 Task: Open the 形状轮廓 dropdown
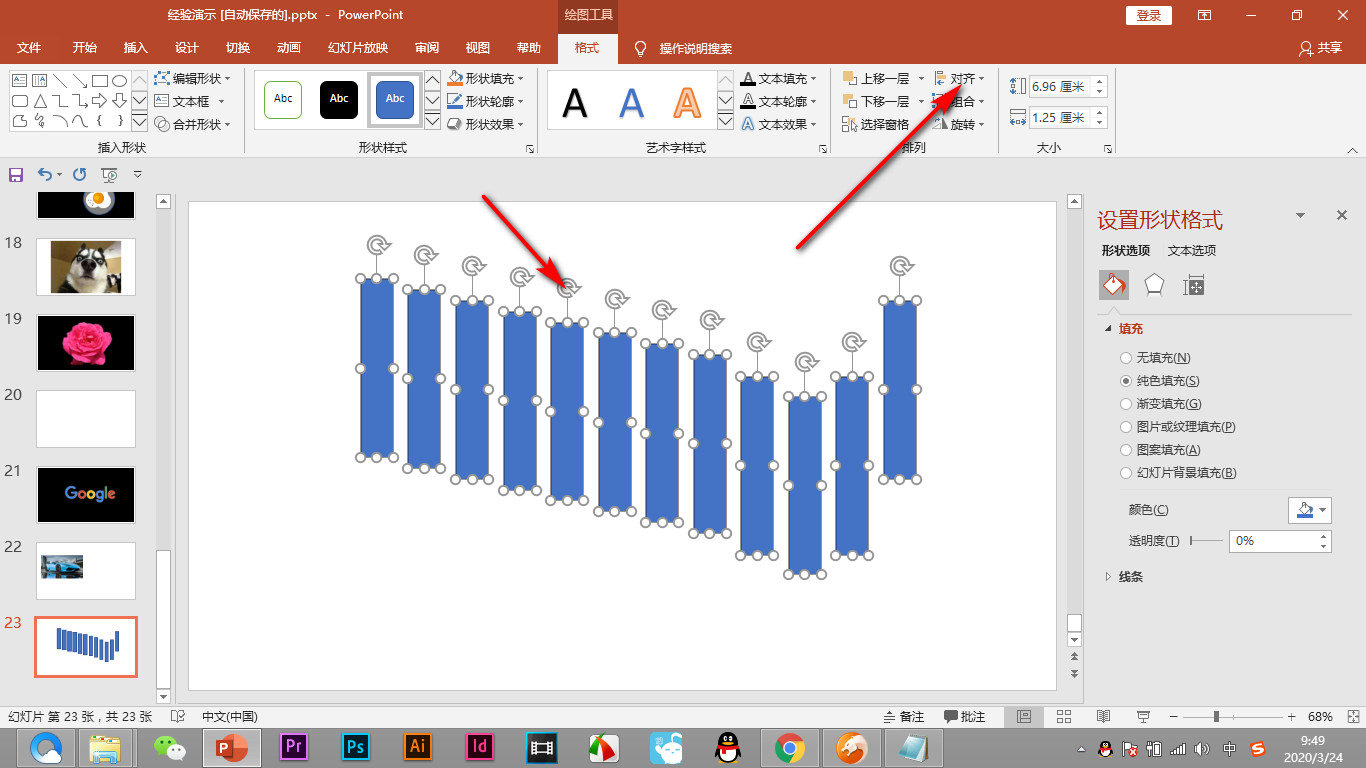point(485,101)
